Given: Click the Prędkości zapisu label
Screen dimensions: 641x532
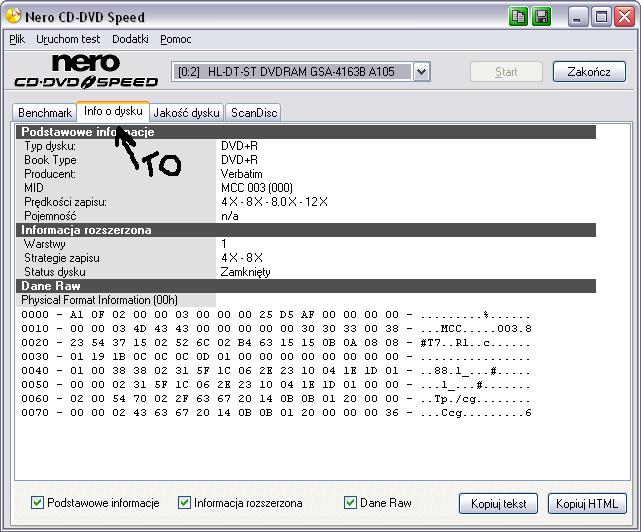Looking at the screenshot, I should point(65,202).
